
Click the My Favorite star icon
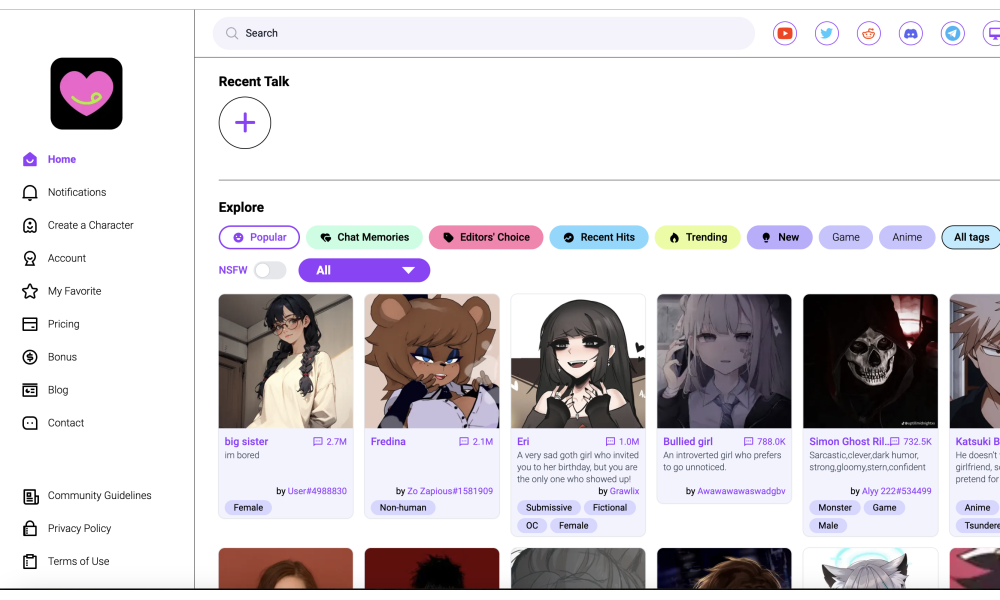click(30, 291)
